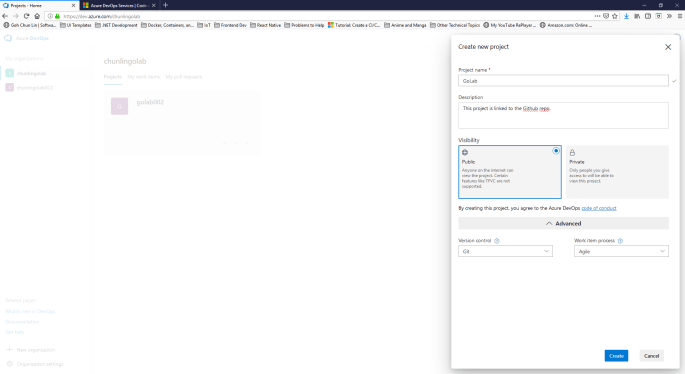Click the Pocket save icon
This screenshot has width=685, height=374.
[x=606, y=16]
